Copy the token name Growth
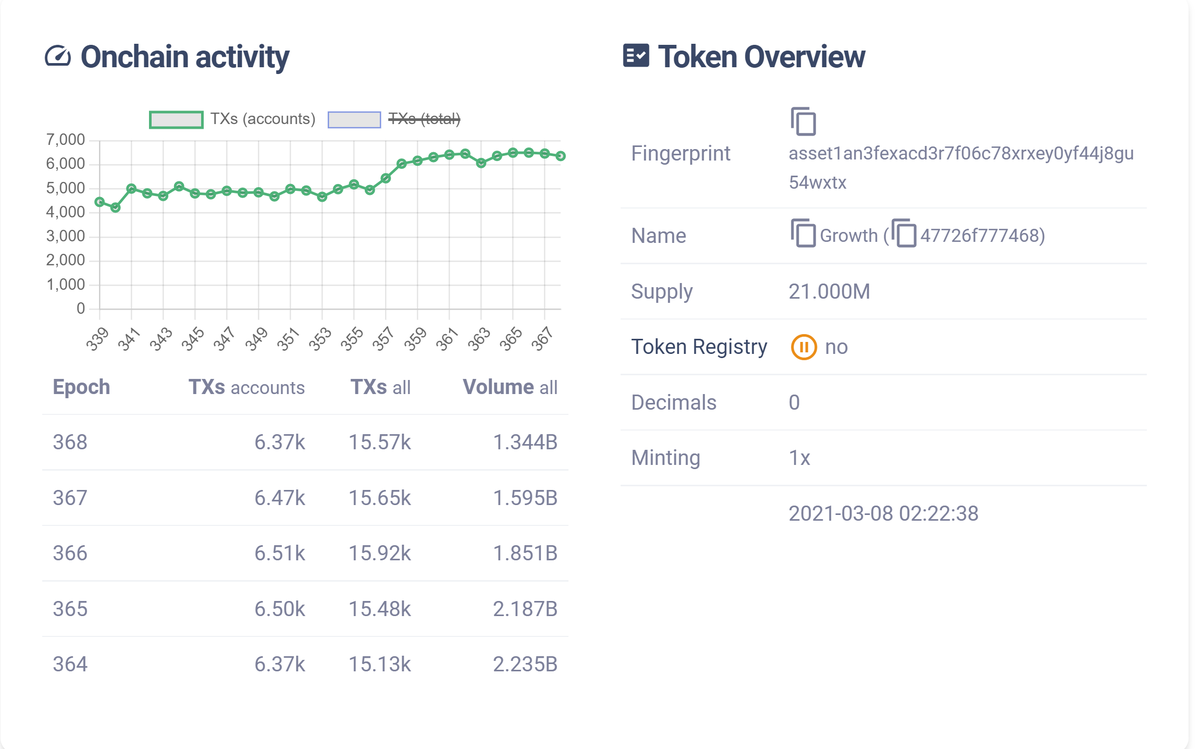Screen dimensions: 1200x749 point(803,234)
